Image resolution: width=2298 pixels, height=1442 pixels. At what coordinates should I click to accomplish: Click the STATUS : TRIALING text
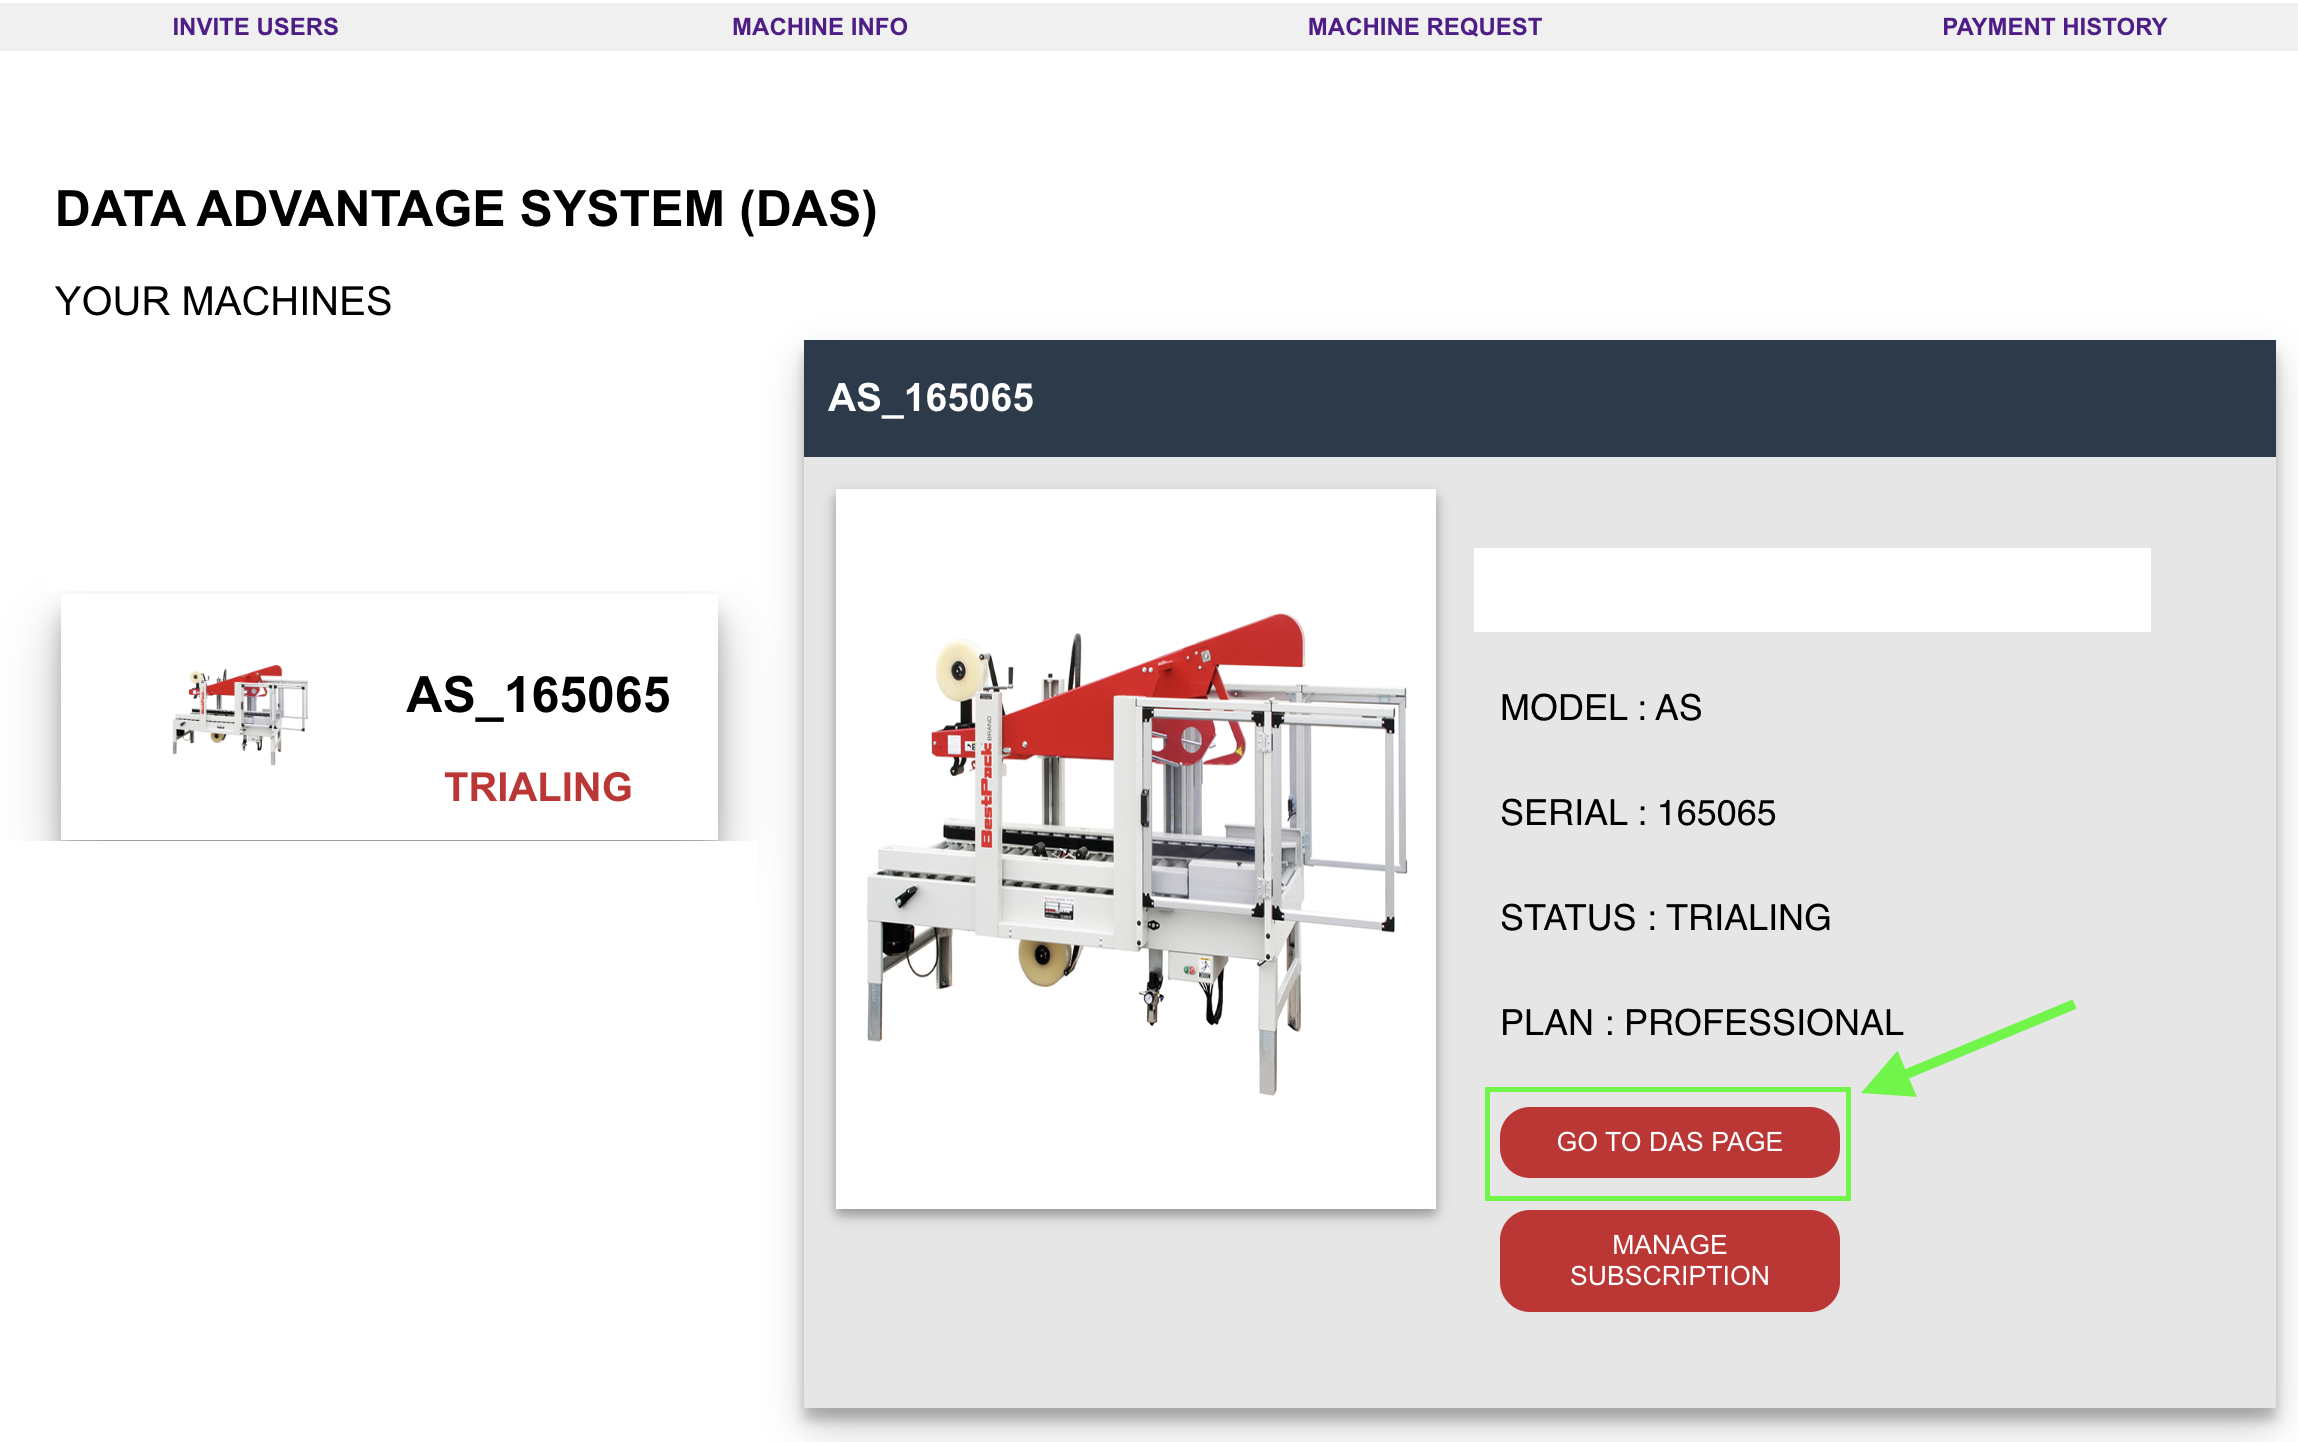(x=1664, y=917)
